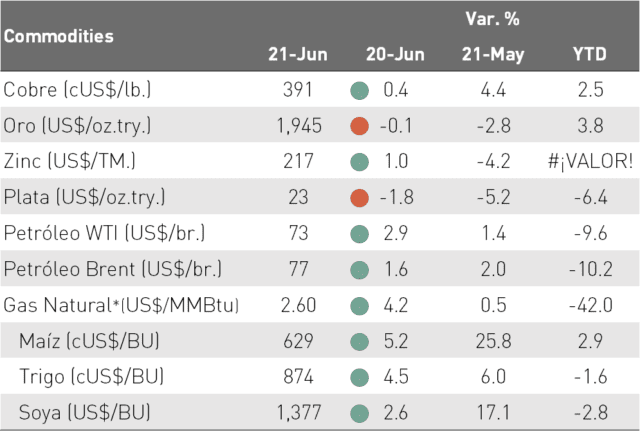Click Petróleo Brent green status dot
The width and height of the screenshot is (640, 431).
360,270
